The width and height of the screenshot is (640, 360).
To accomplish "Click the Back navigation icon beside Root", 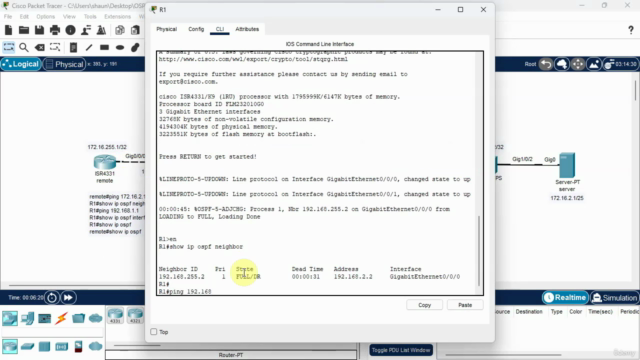I will tap(546, 64).
